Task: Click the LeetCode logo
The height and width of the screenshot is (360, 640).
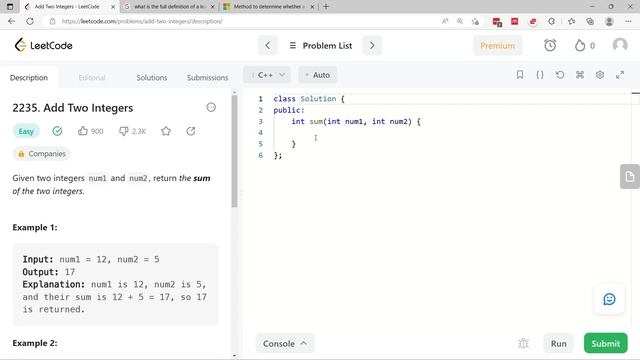Action: click(43, 45)
